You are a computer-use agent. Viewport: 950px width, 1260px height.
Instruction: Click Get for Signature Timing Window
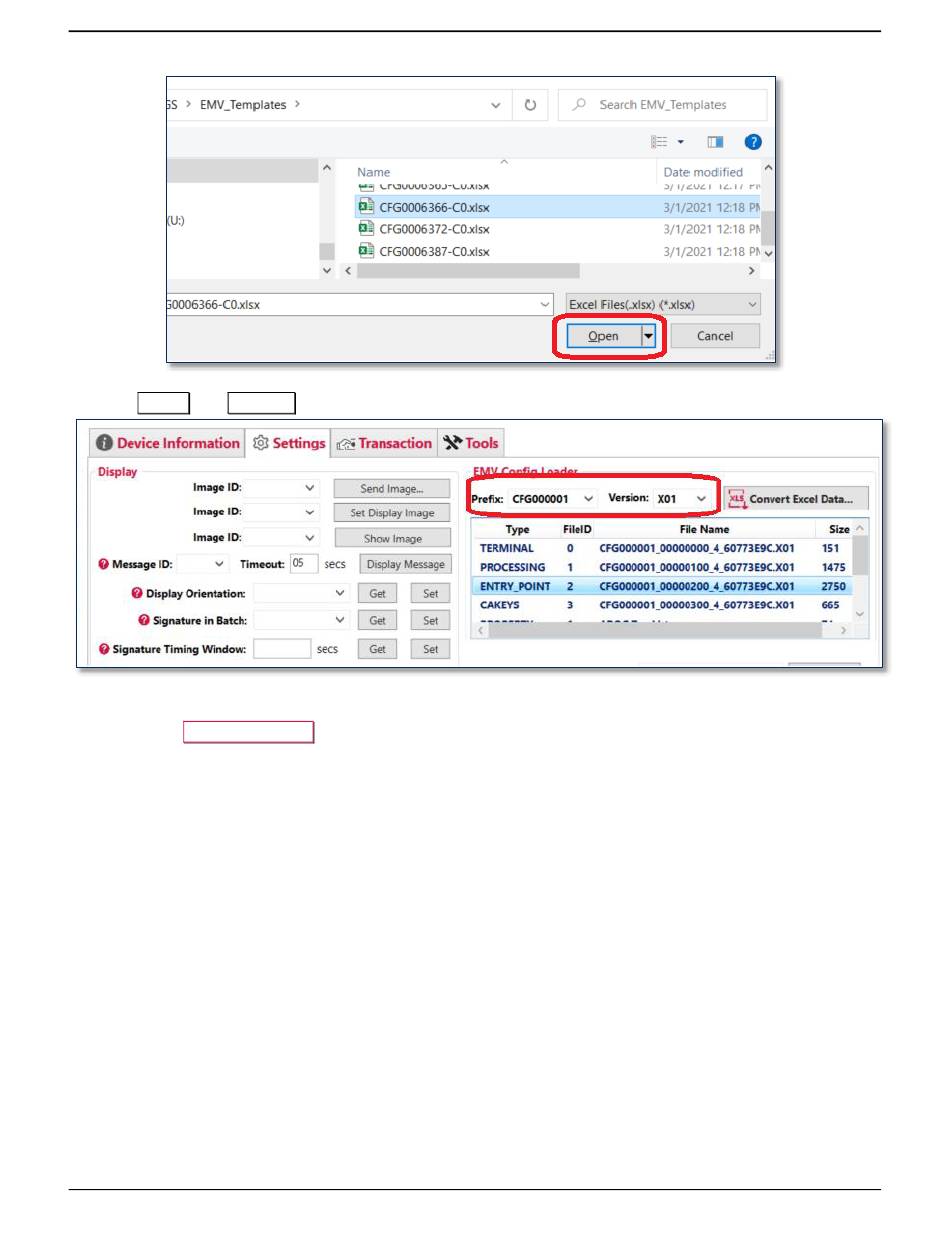[x=377, y=649]
